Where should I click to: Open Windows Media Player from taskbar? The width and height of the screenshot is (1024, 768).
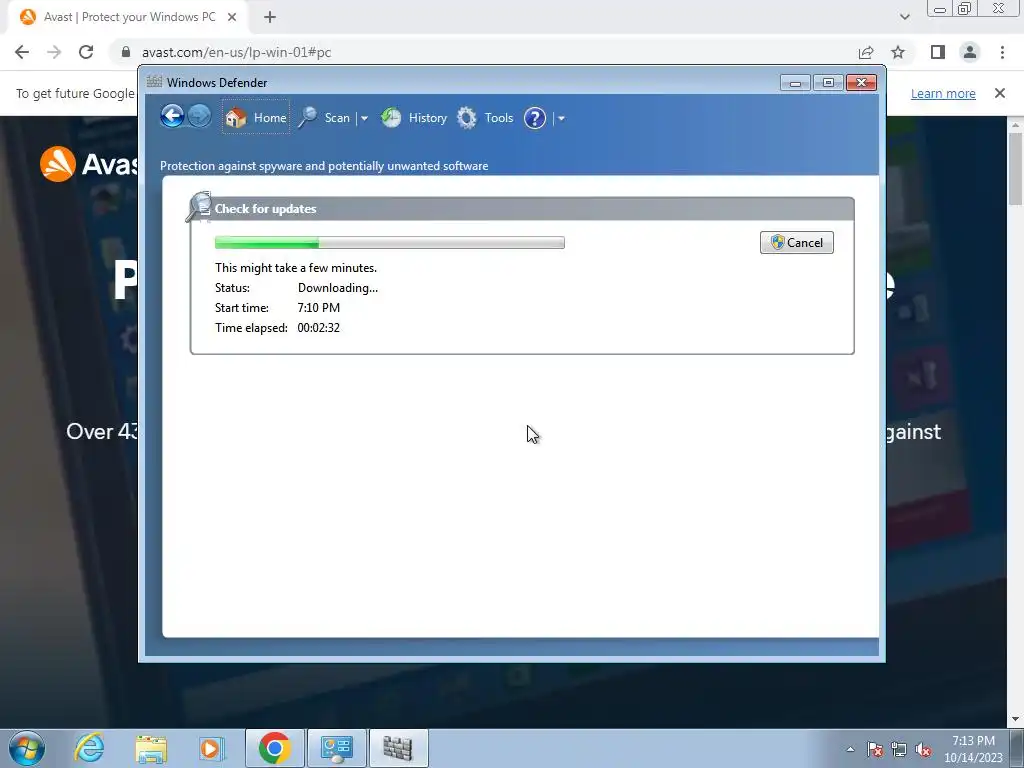pos(212,748)
